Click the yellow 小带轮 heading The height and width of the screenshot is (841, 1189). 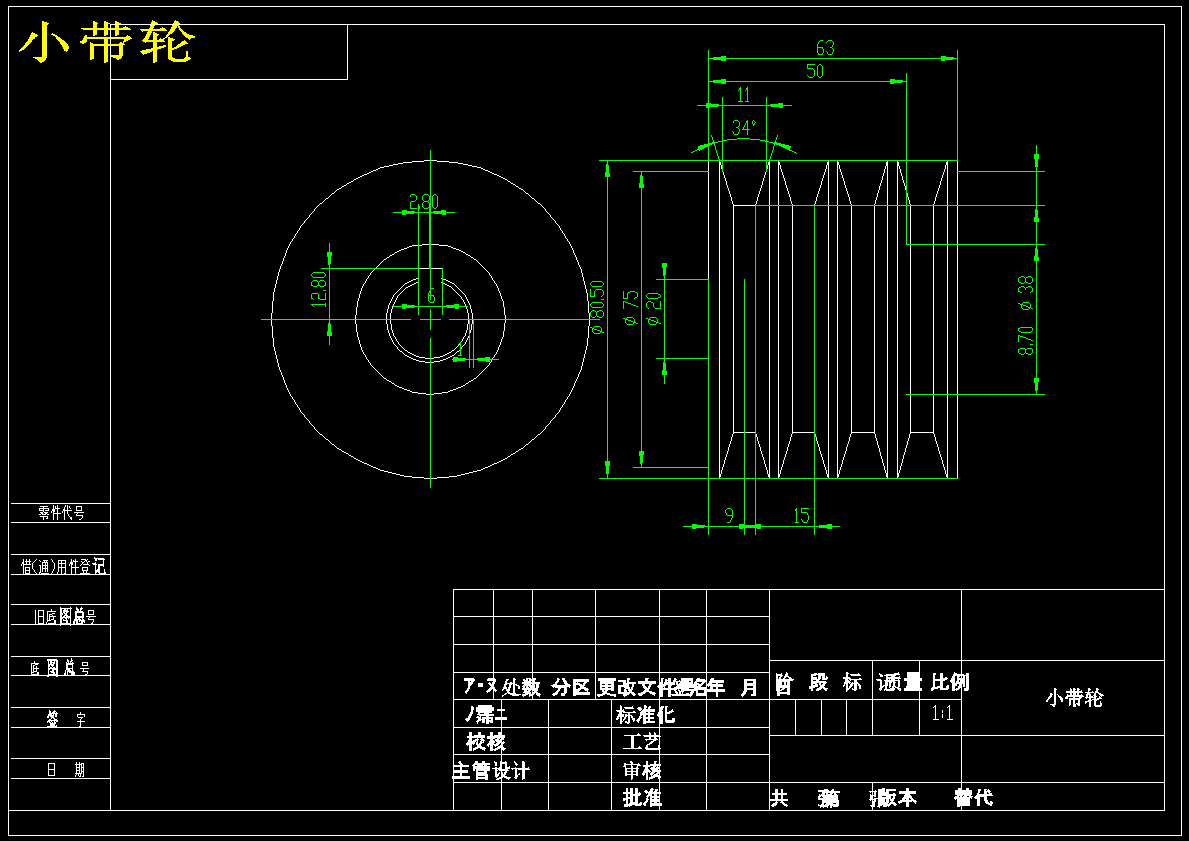107,42
